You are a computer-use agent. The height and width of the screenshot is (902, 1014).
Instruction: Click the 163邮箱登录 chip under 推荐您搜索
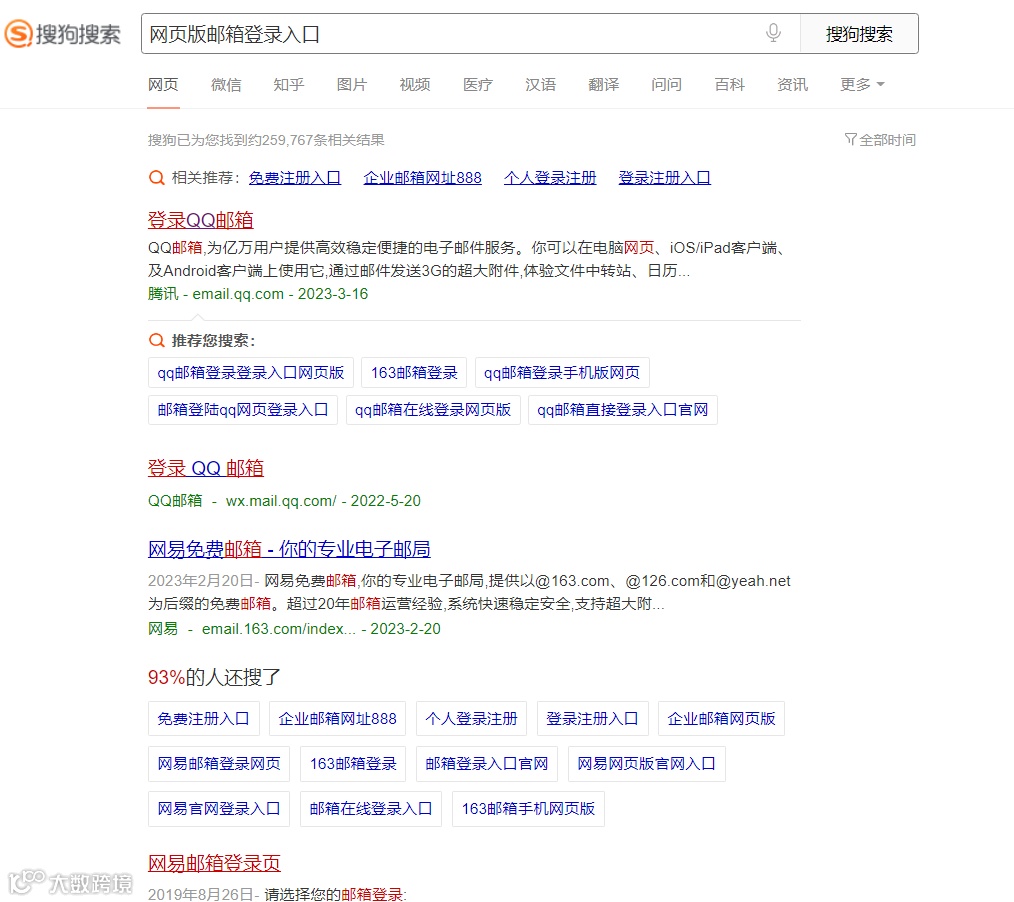tap(414, 372)
